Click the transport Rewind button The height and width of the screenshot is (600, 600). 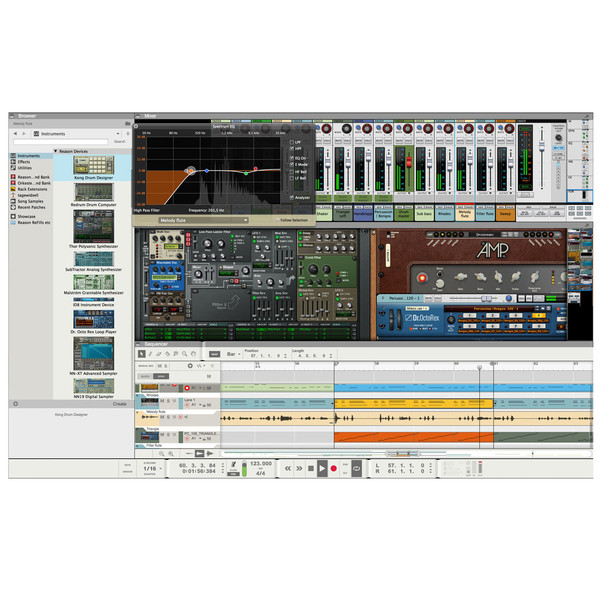click(x=288, y=468)
